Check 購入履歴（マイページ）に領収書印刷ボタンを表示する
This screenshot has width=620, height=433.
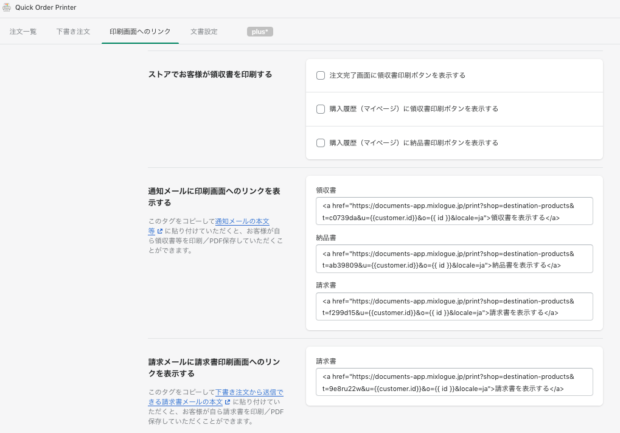tap(321, 109)
